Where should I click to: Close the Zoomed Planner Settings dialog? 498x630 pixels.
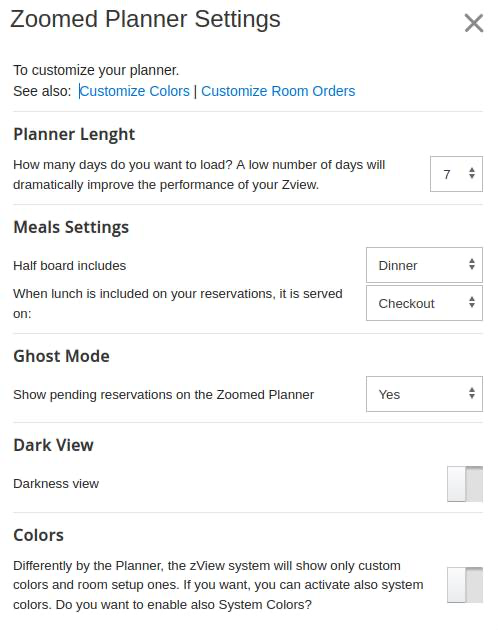(473, 23)
